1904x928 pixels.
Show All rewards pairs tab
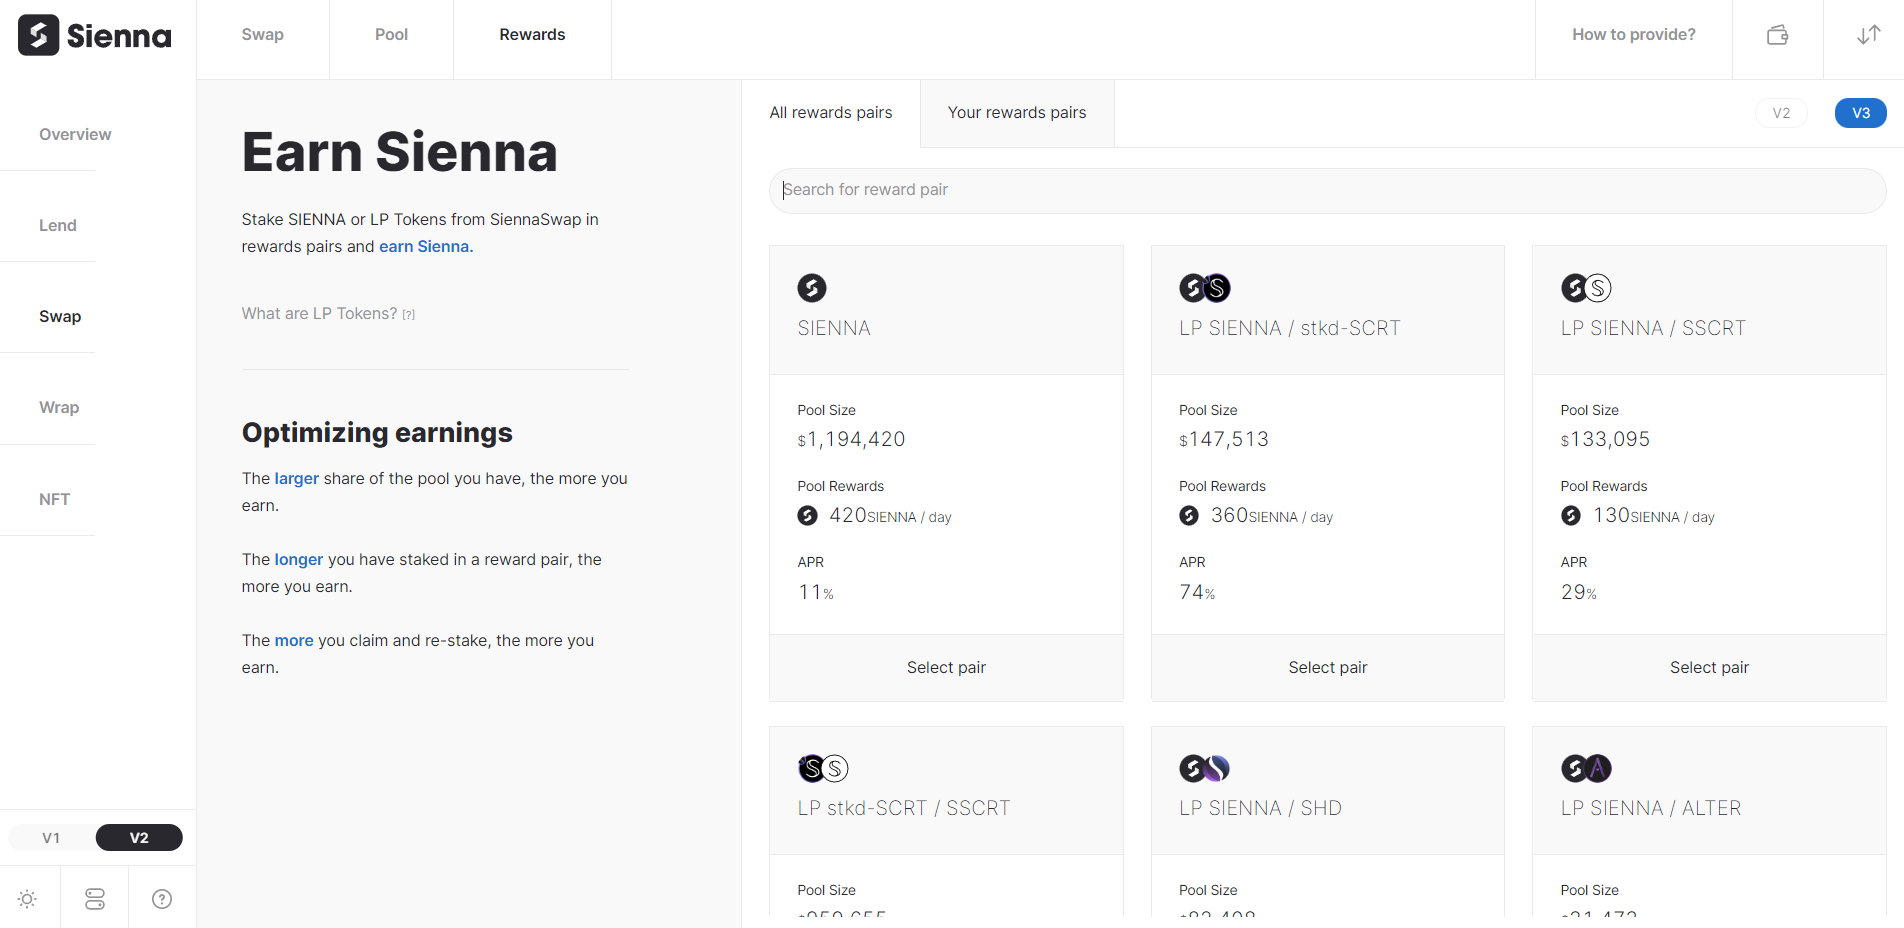(831, 113)
